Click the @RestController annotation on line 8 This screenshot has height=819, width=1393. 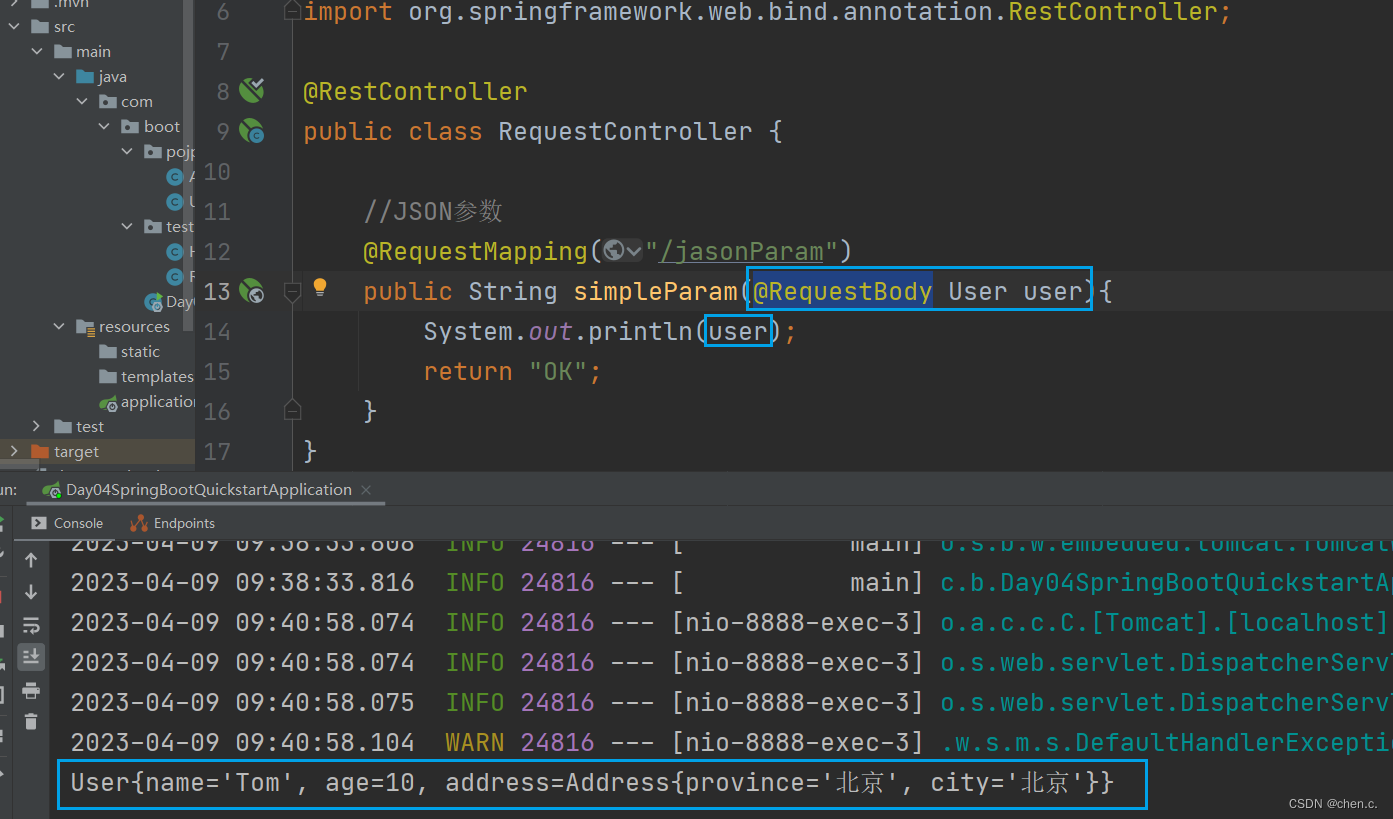coord(415,91)
